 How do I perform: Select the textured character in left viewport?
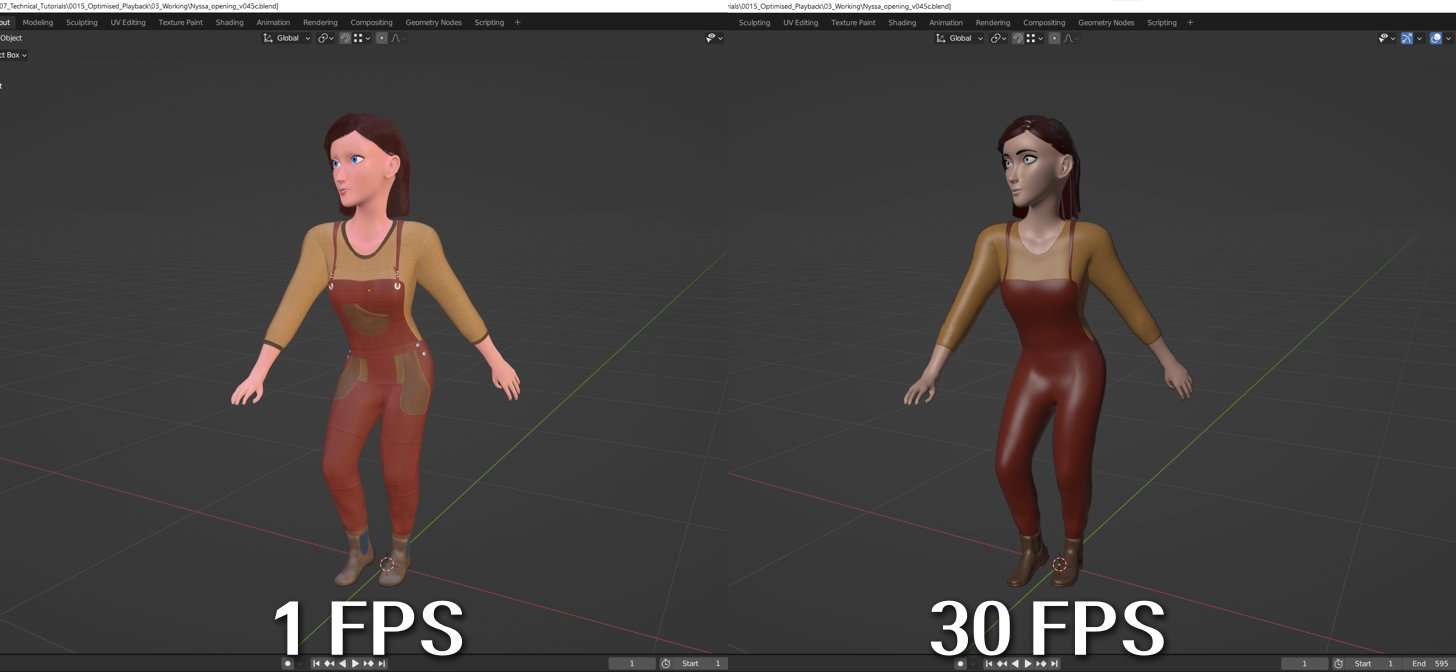click(x=378, y=350)
